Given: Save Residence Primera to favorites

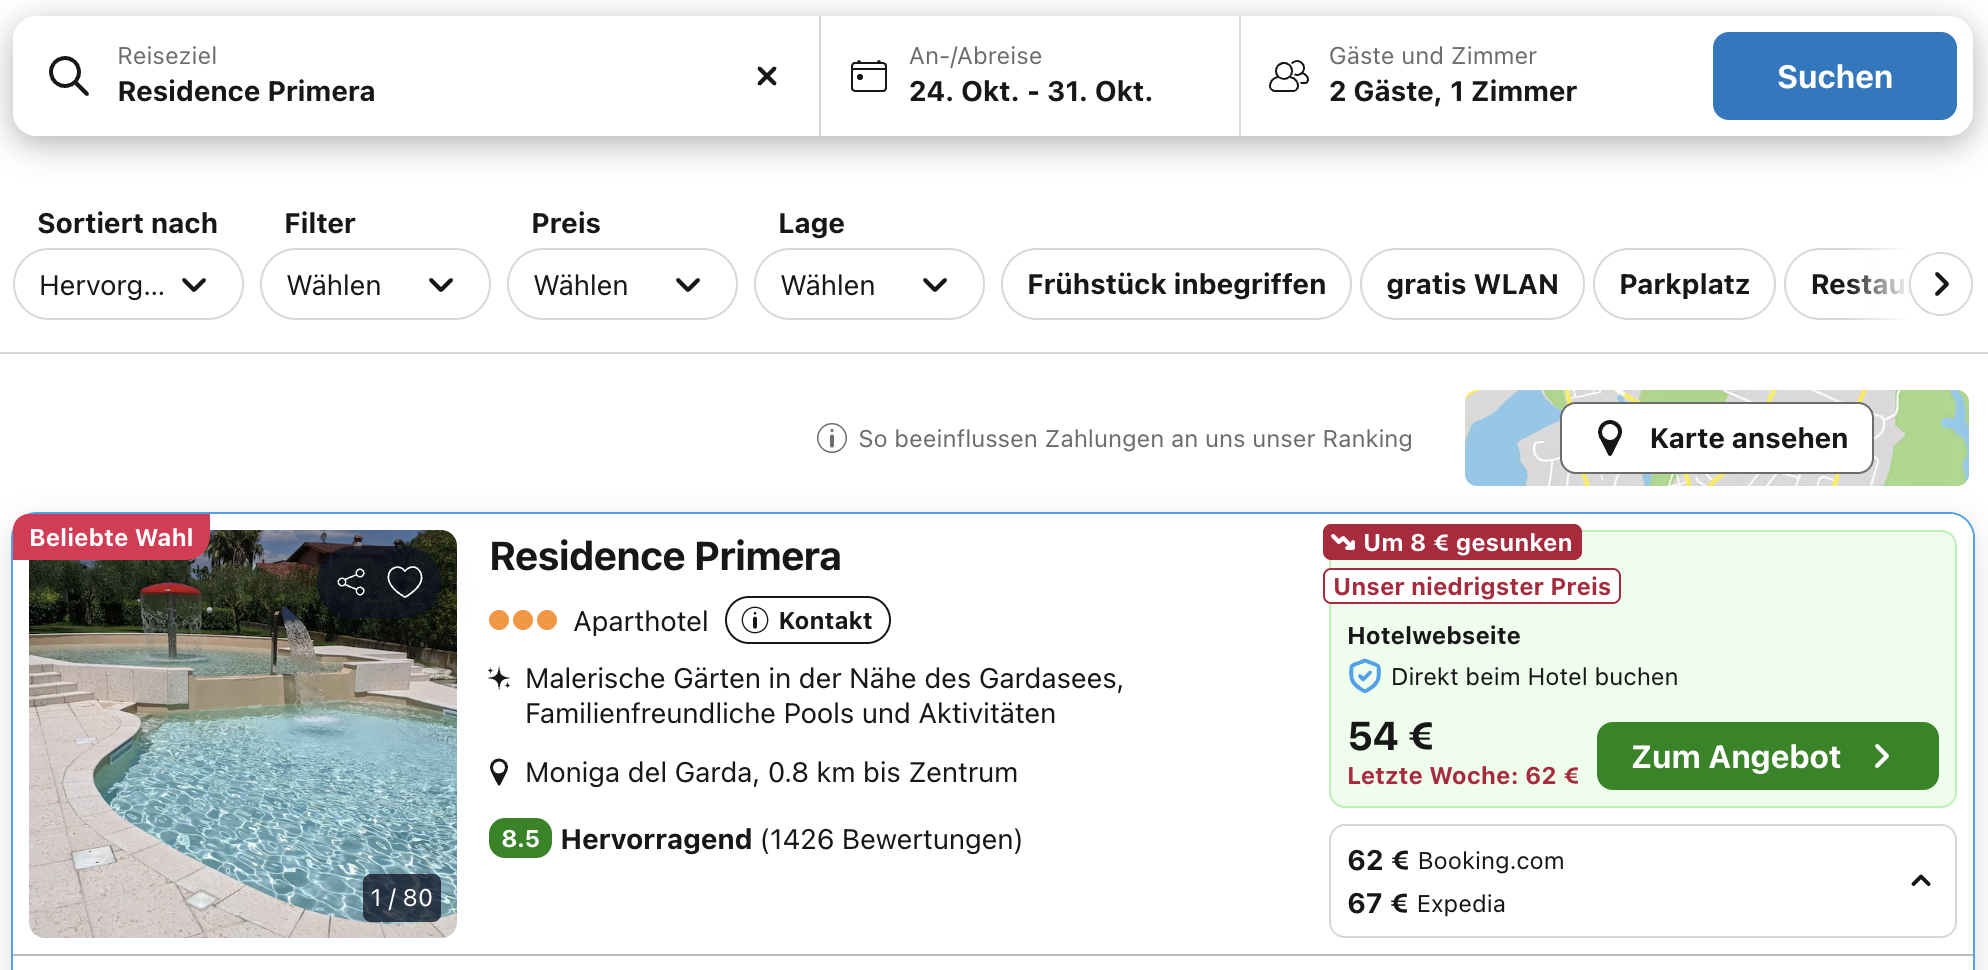Looking at the screenshot, I should click(x=405, y=582).
